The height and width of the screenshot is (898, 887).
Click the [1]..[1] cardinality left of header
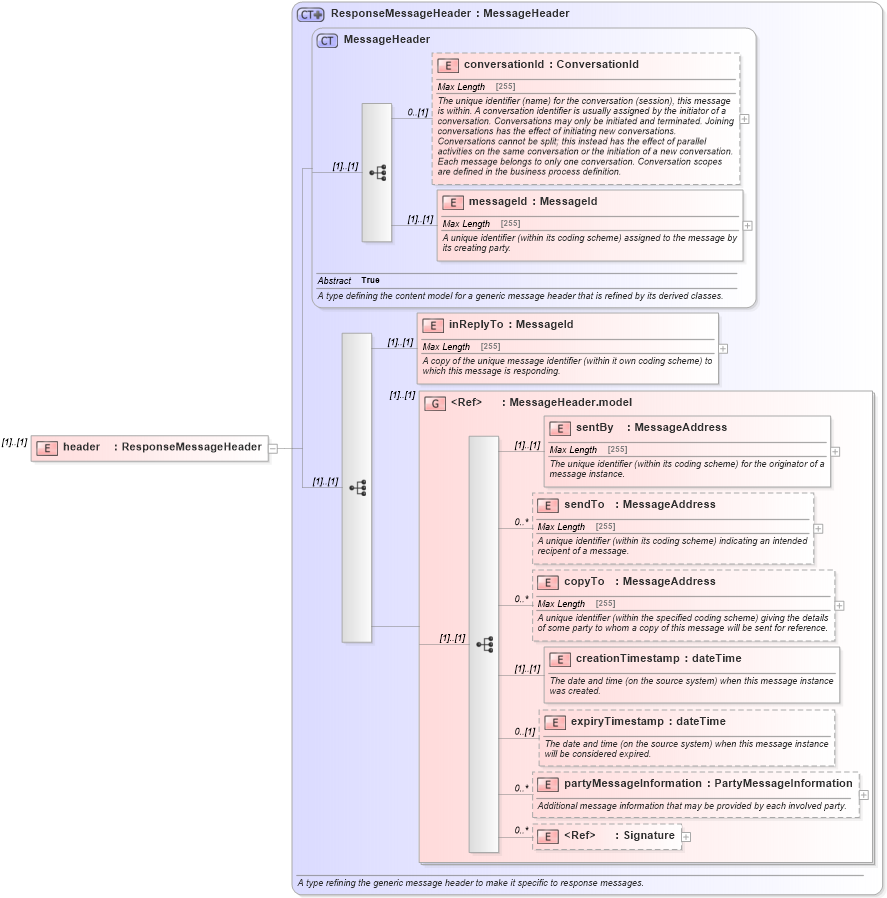[x=14, y=442]
